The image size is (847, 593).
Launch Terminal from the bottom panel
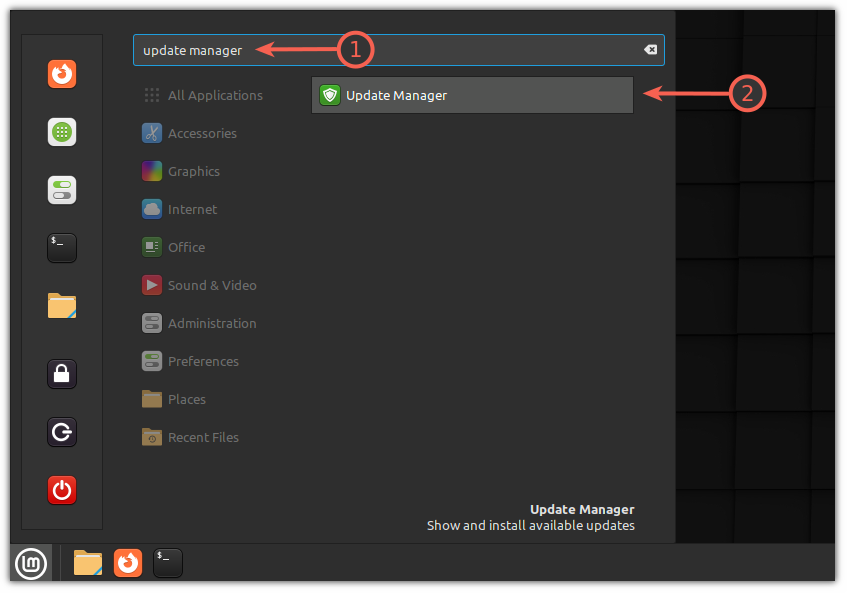[168, 563]
